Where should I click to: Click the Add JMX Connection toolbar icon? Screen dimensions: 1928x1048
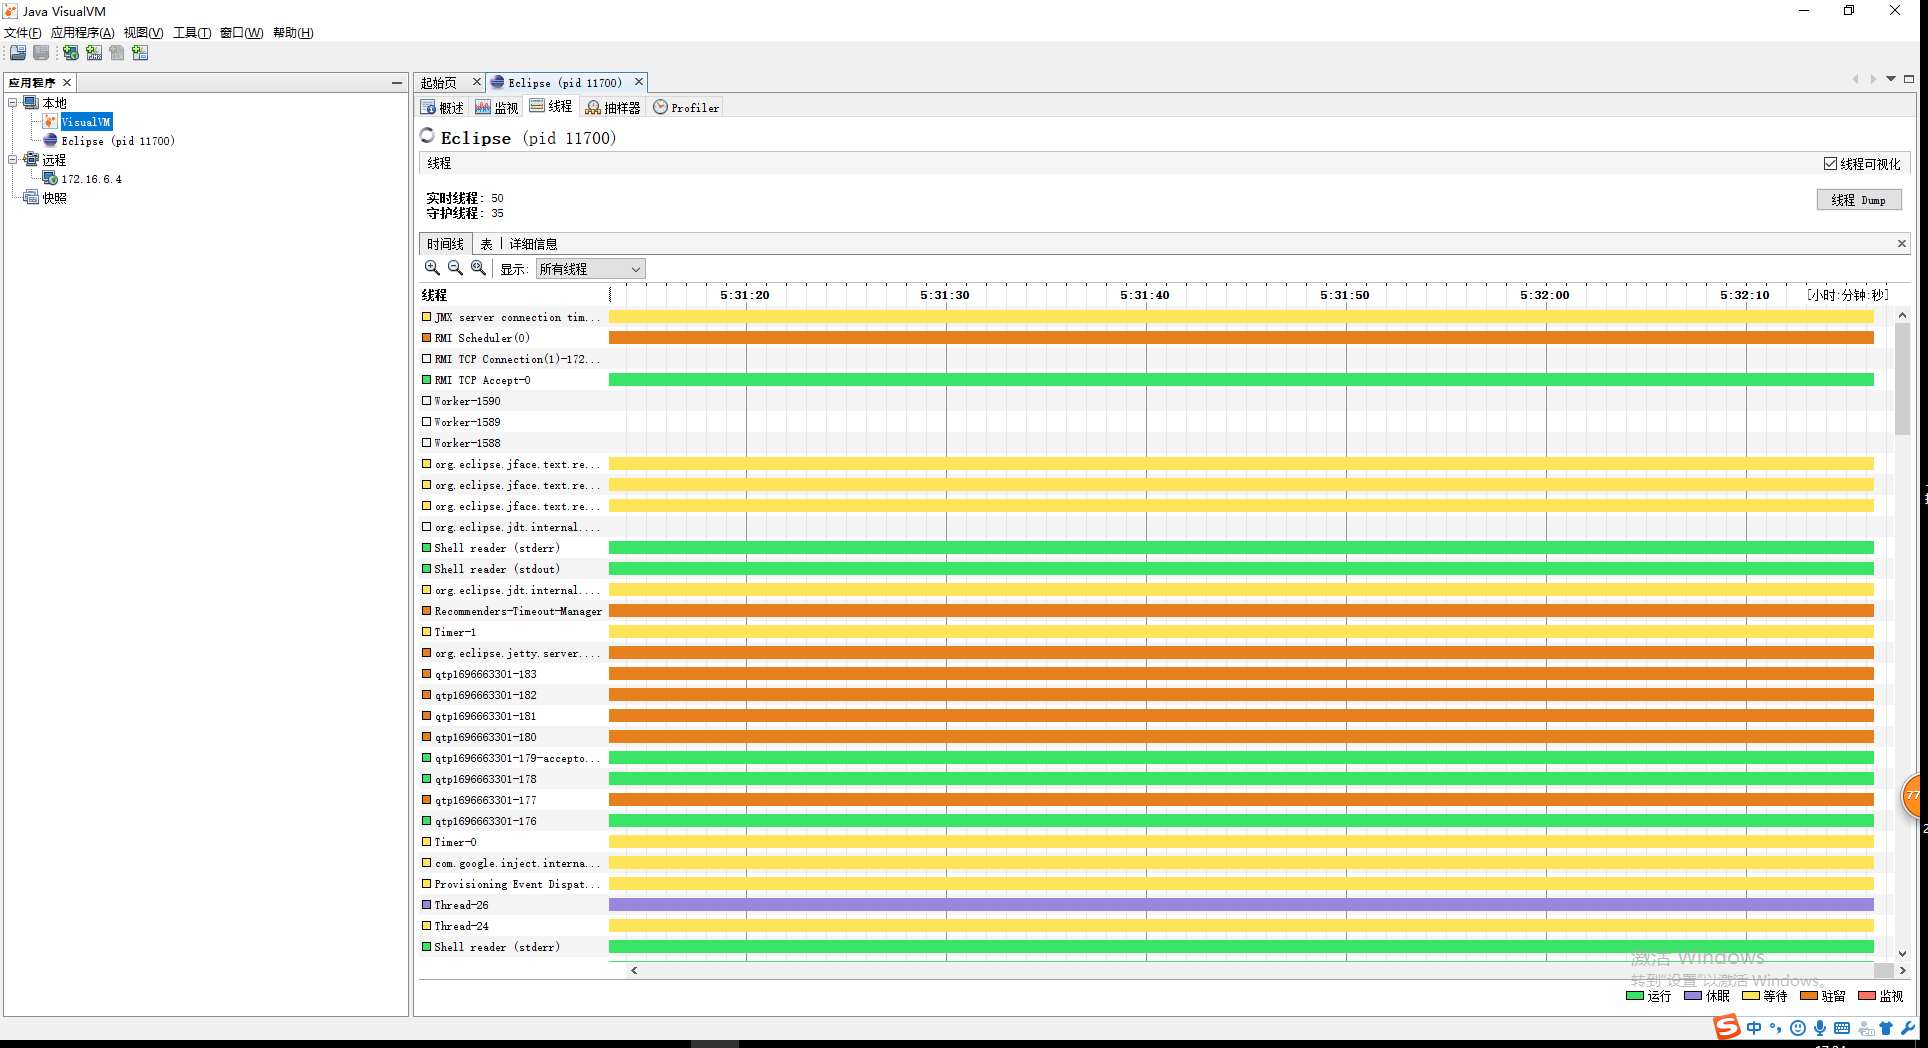[x=94, y=53]
